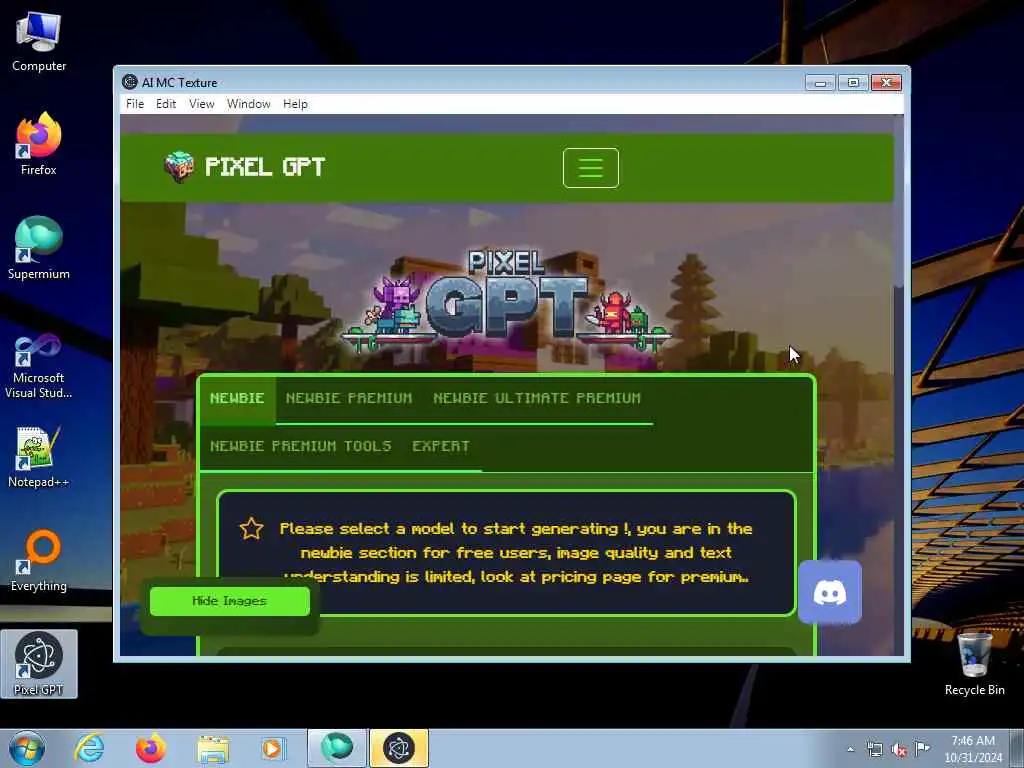Screen dimensions: 1024x768
Task: Select the Newbie tab
Action: point(237,398)
